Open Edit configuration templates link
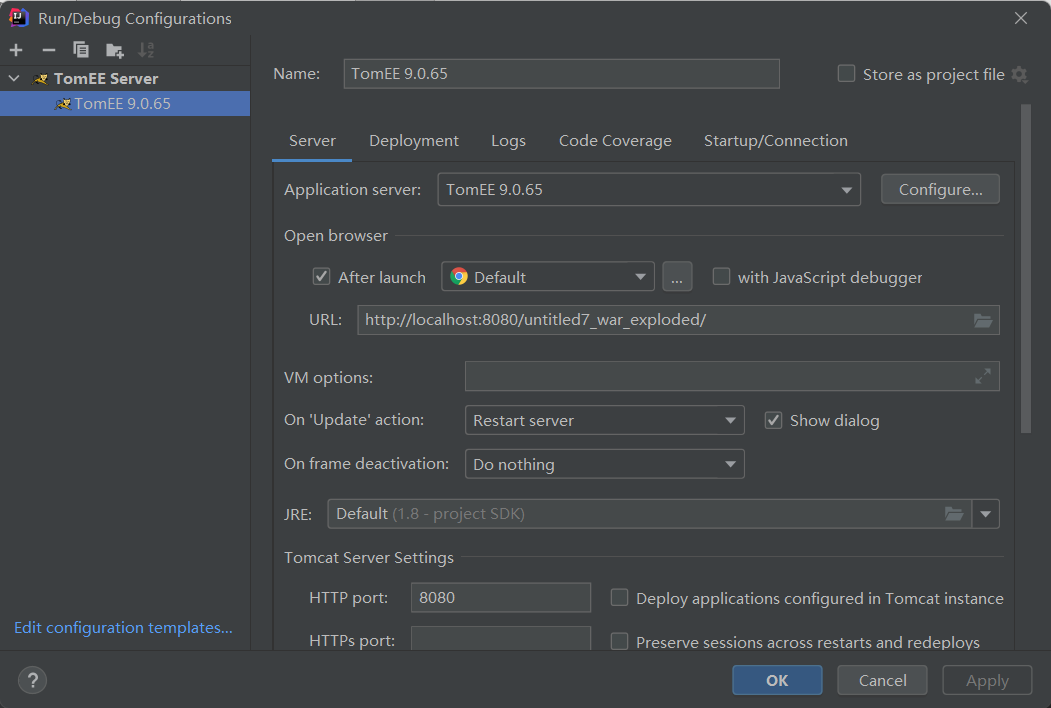1051x708 pixels. 123,628
